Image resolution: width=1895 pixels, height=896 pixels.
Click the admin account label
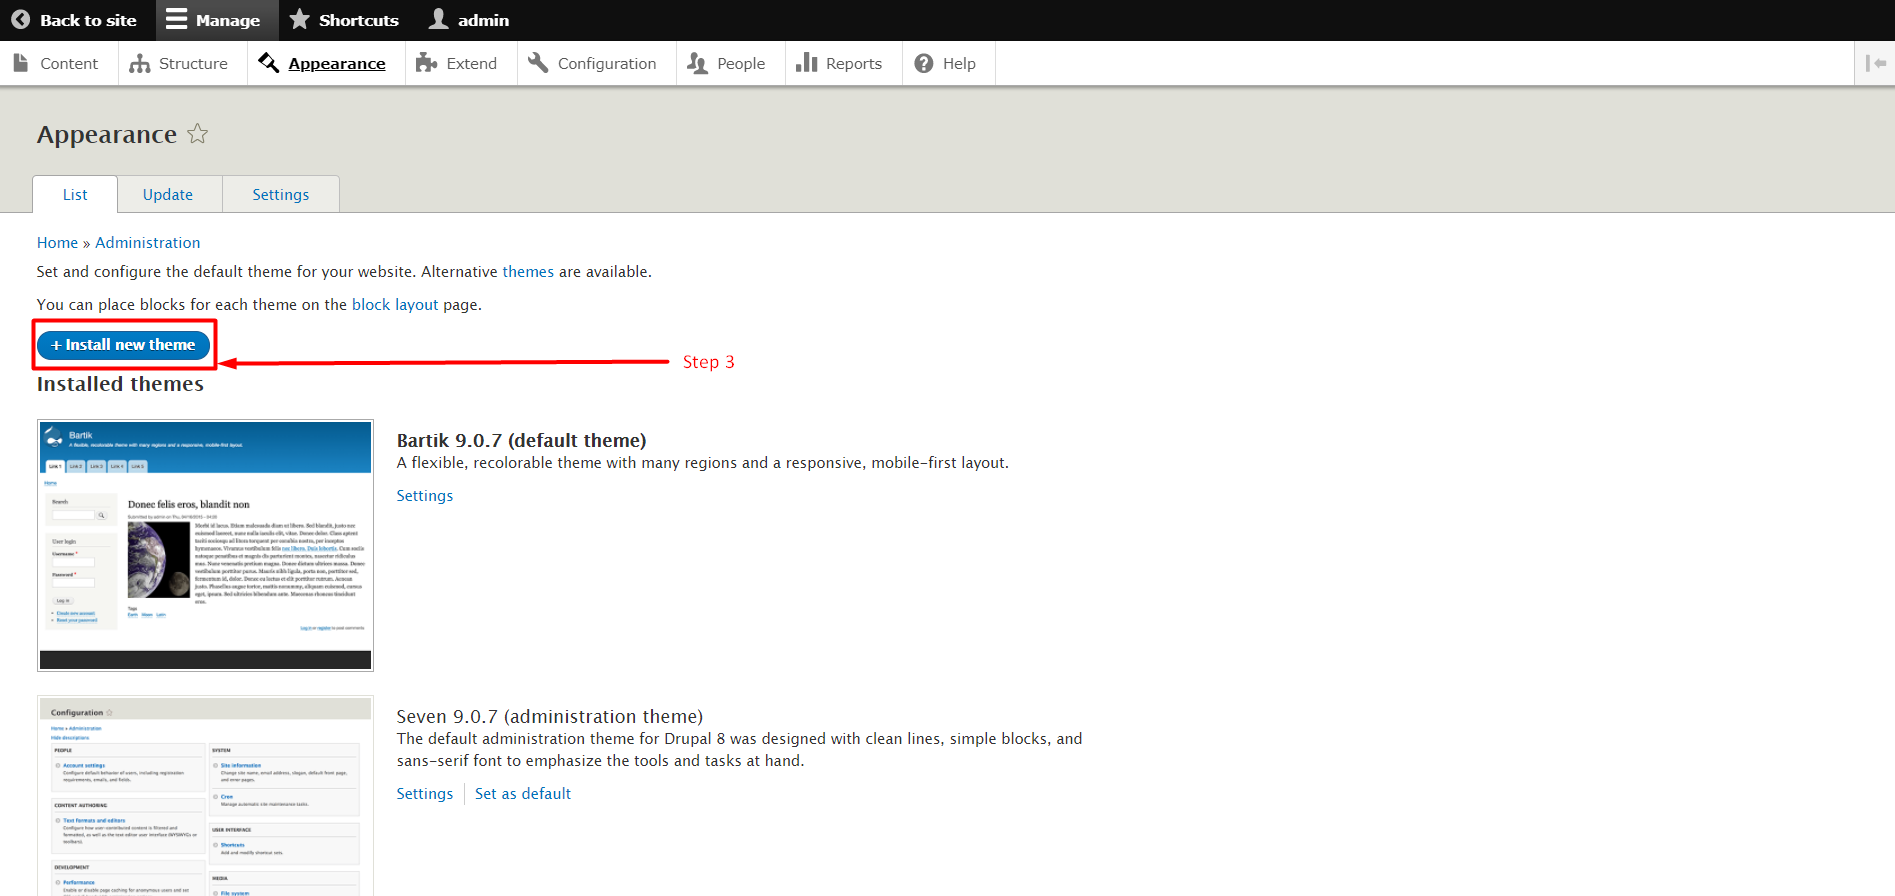[x=484, y=20]
